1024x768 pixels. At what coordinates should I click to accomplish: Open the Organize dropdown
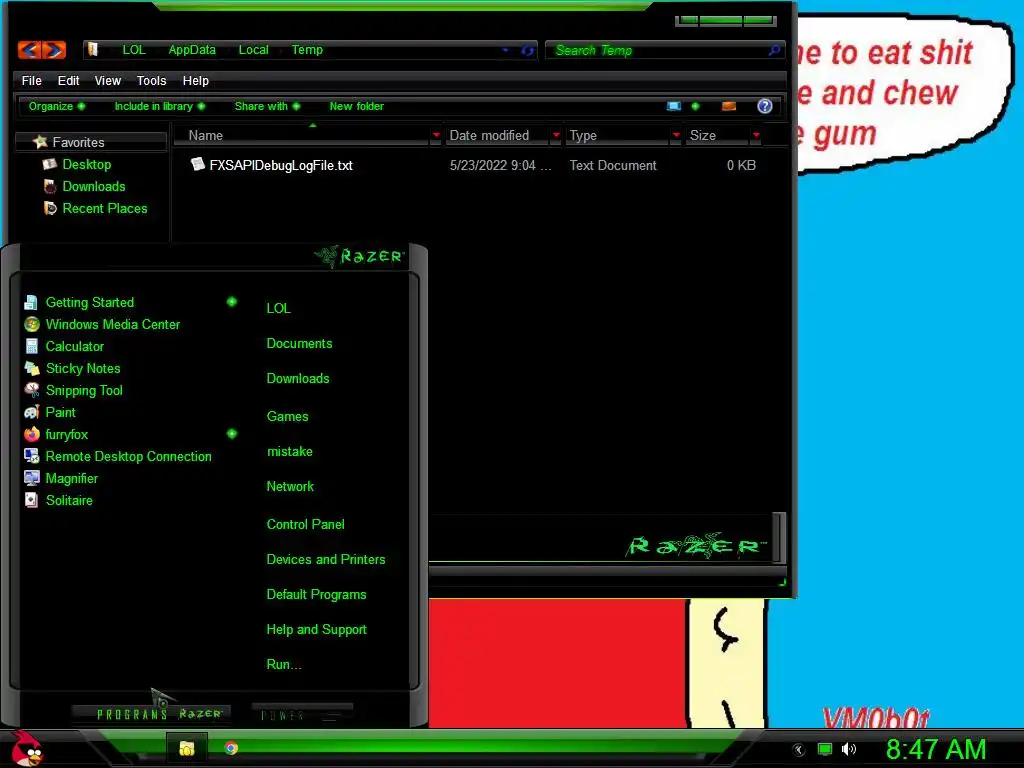pyautogui.click(x=56, y=106)
